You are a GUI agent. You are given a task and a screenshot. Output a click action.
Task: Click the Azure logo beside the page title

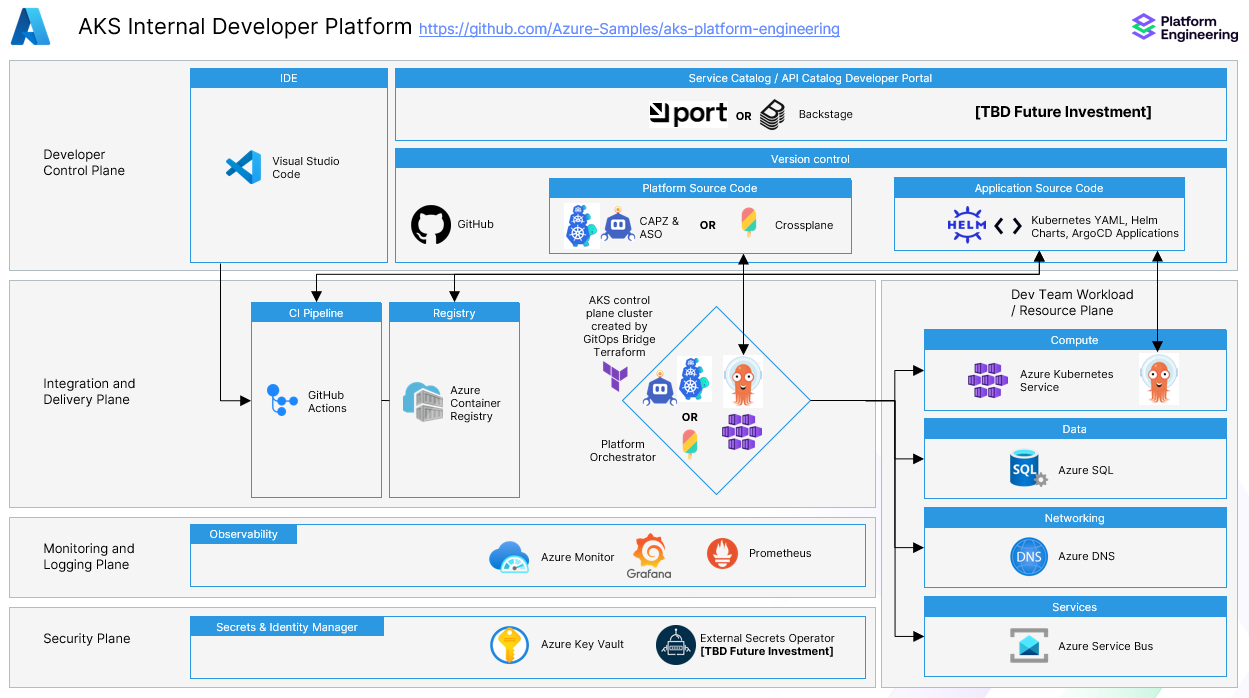(30, 27)
